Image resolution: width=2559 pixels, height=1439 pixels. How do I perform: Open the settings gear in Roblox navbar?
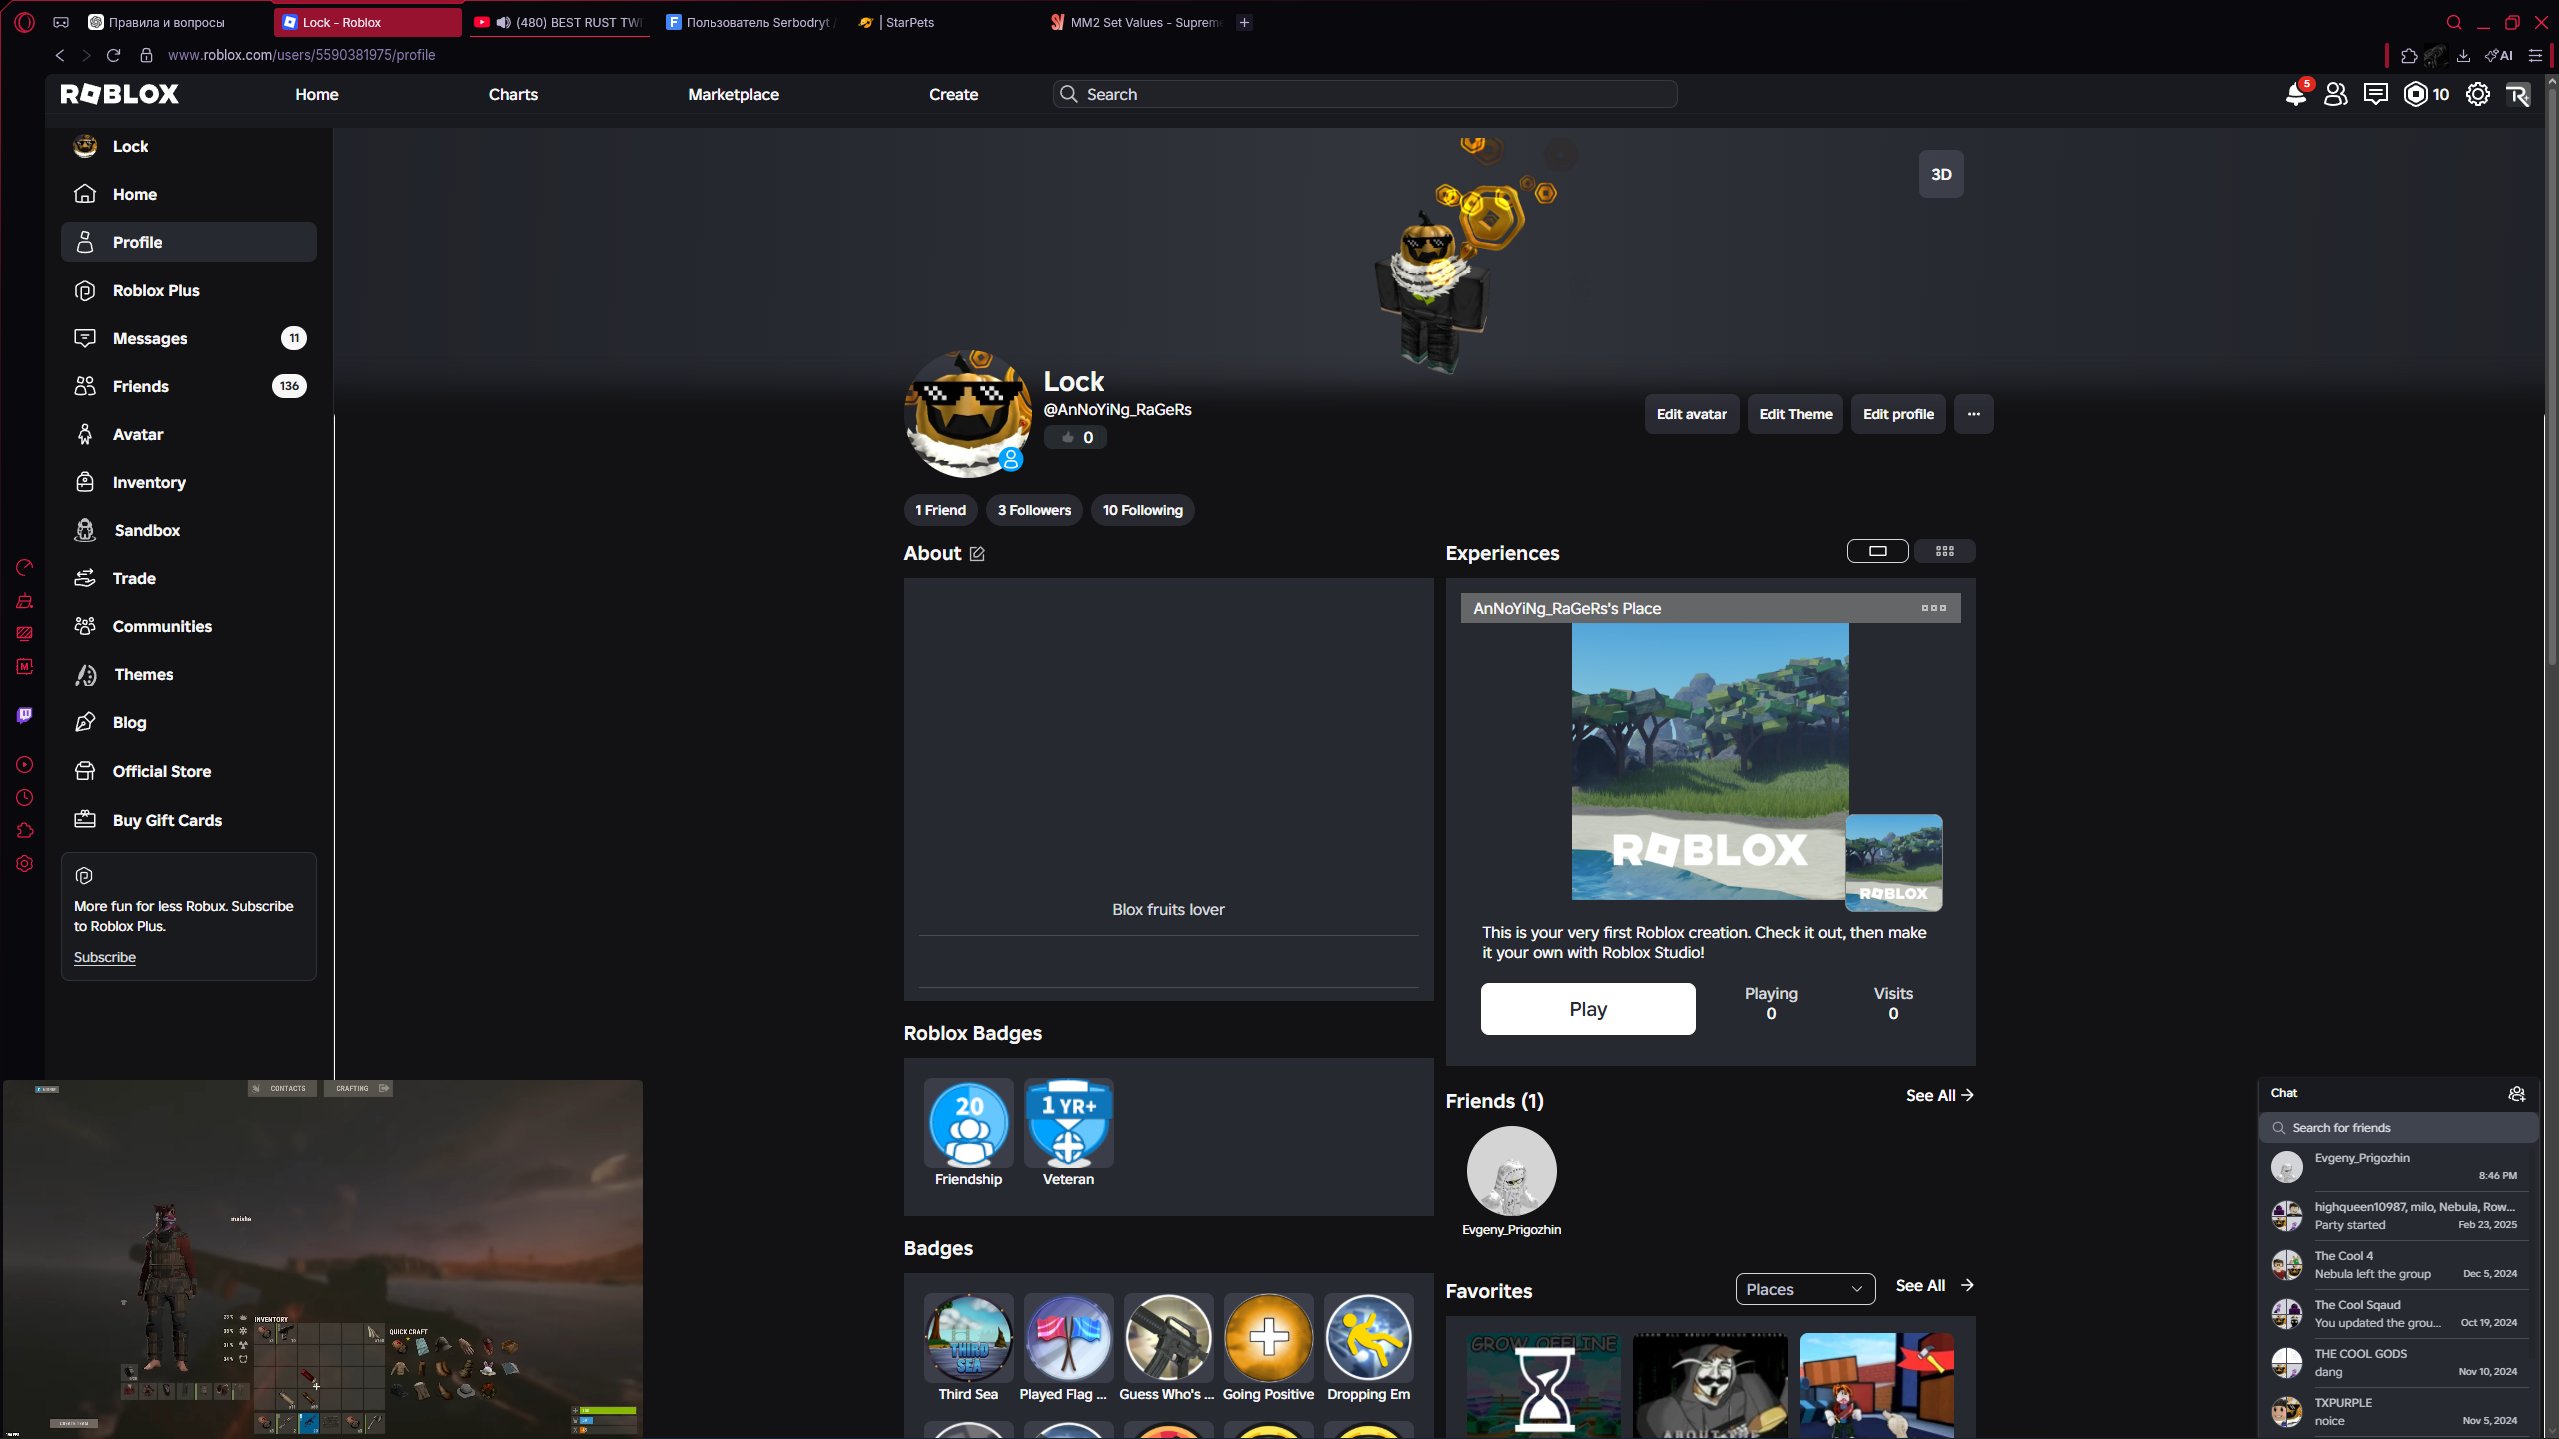tap(2477, 94)
